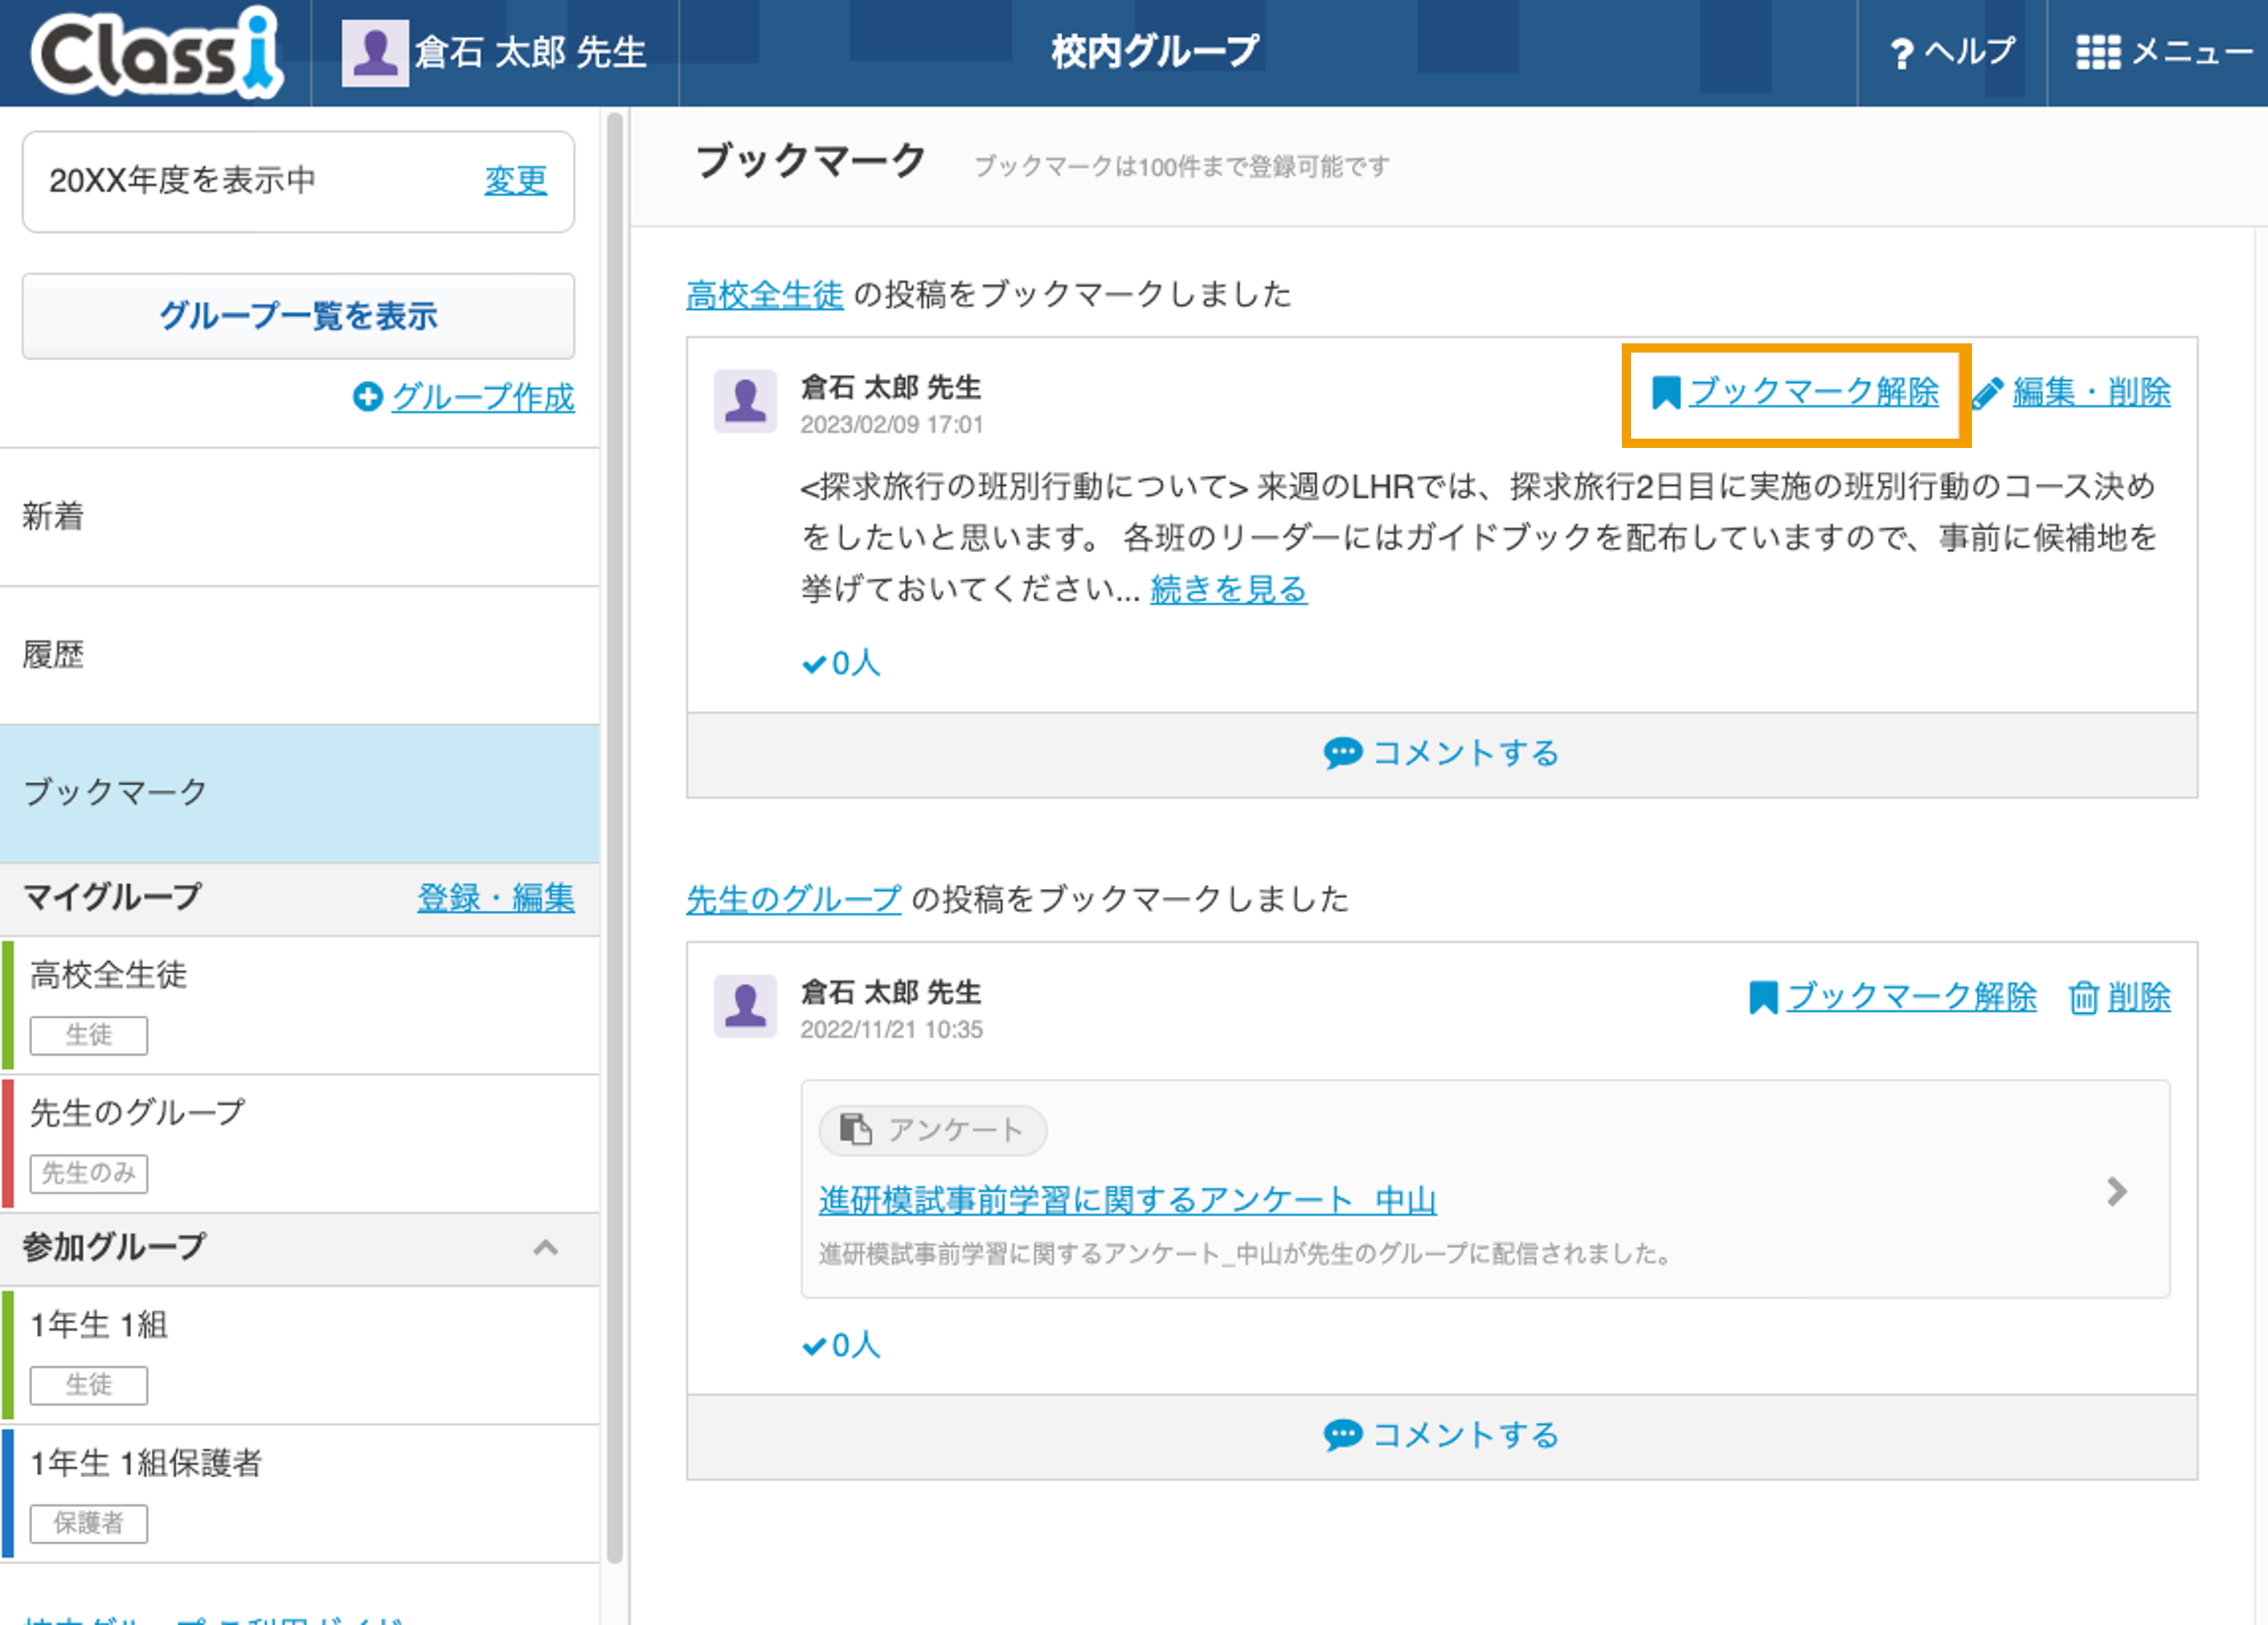Viewport: 2268px width, 1625px height.
Task: Click the 高校全生徒 link above the first post
Action: [765, 294]
